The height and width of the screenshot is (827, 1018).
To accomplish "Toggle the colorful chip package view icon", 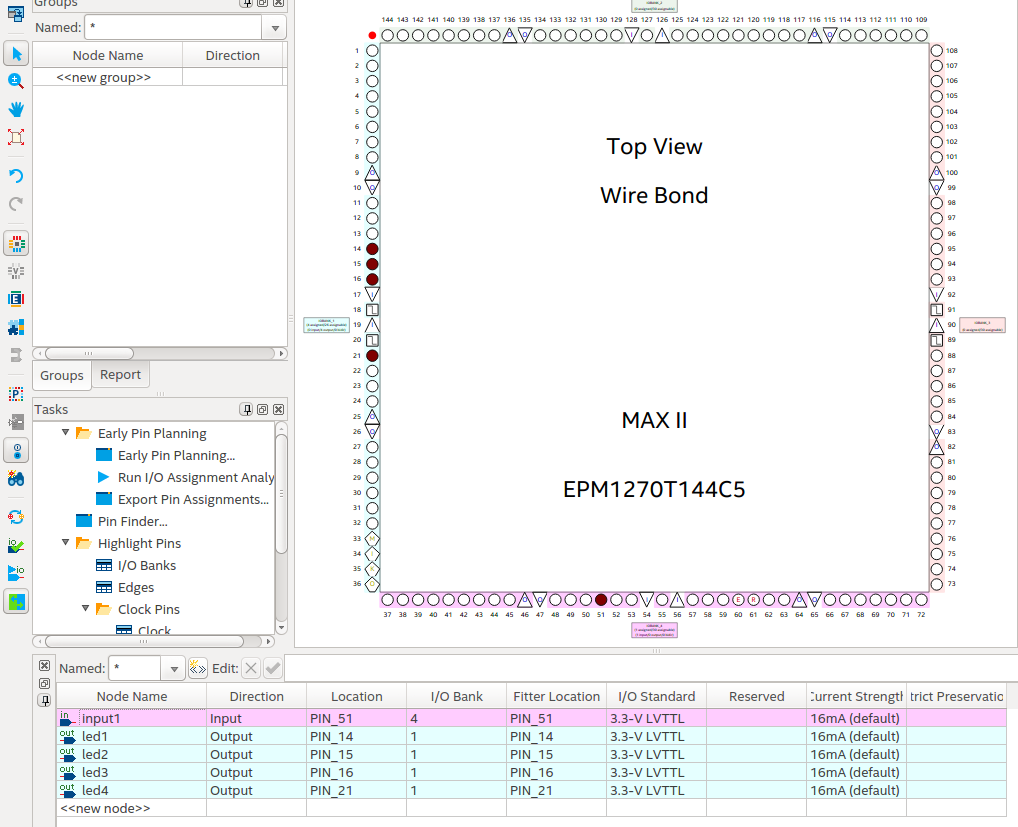I will tap(16, 244).
